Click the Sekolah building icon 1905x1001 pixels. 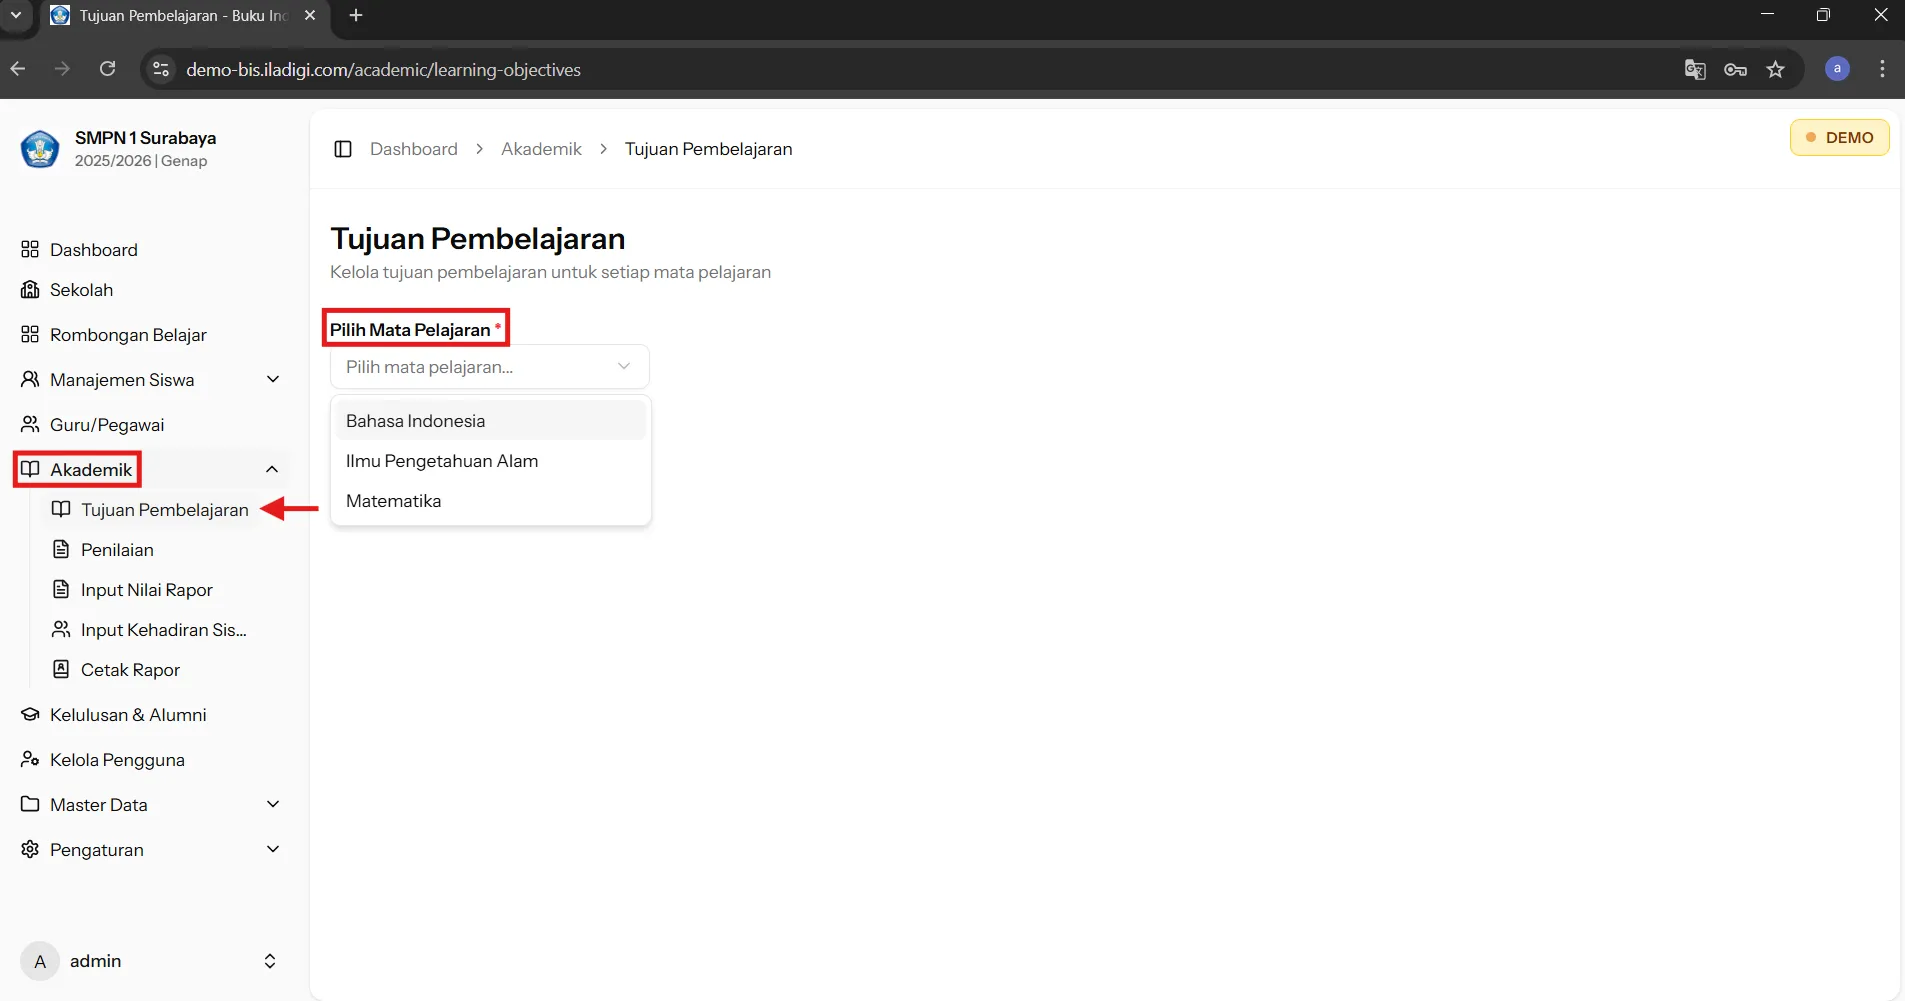click(x=30, y=289)
